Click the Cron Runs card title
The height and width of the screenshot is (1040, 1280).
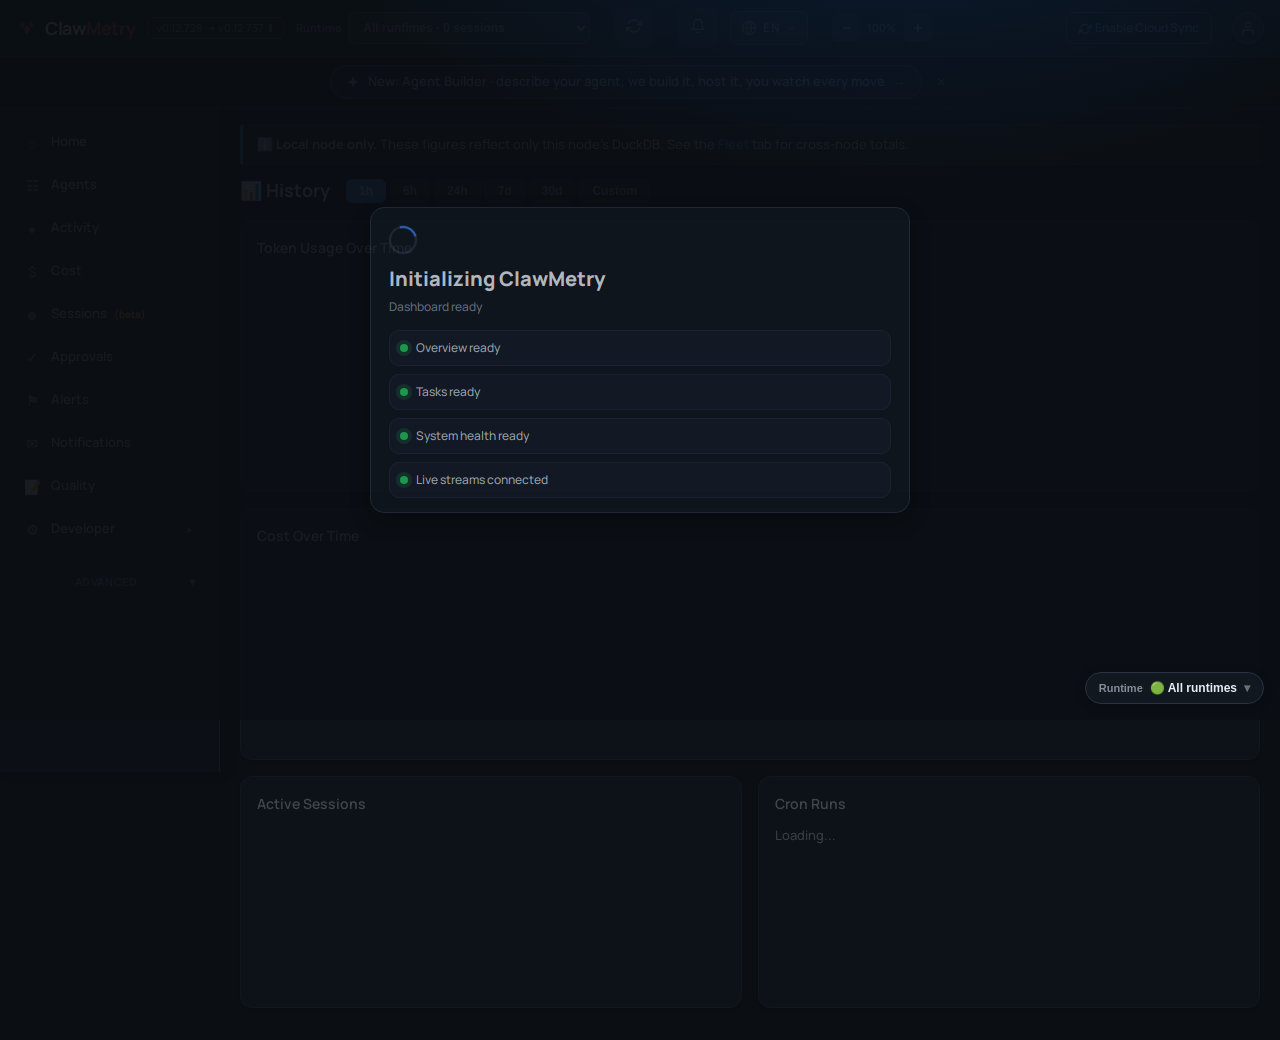coord(810,804)
